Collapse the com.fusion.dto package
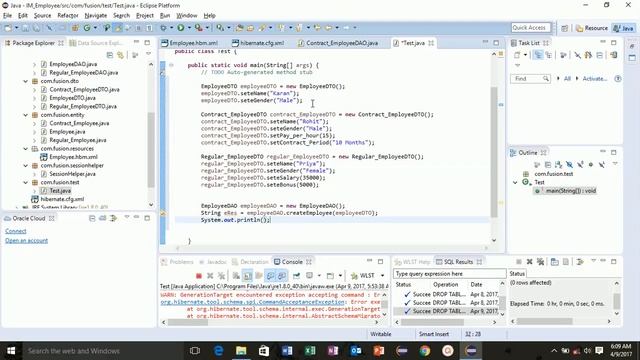 click(26, 81)
